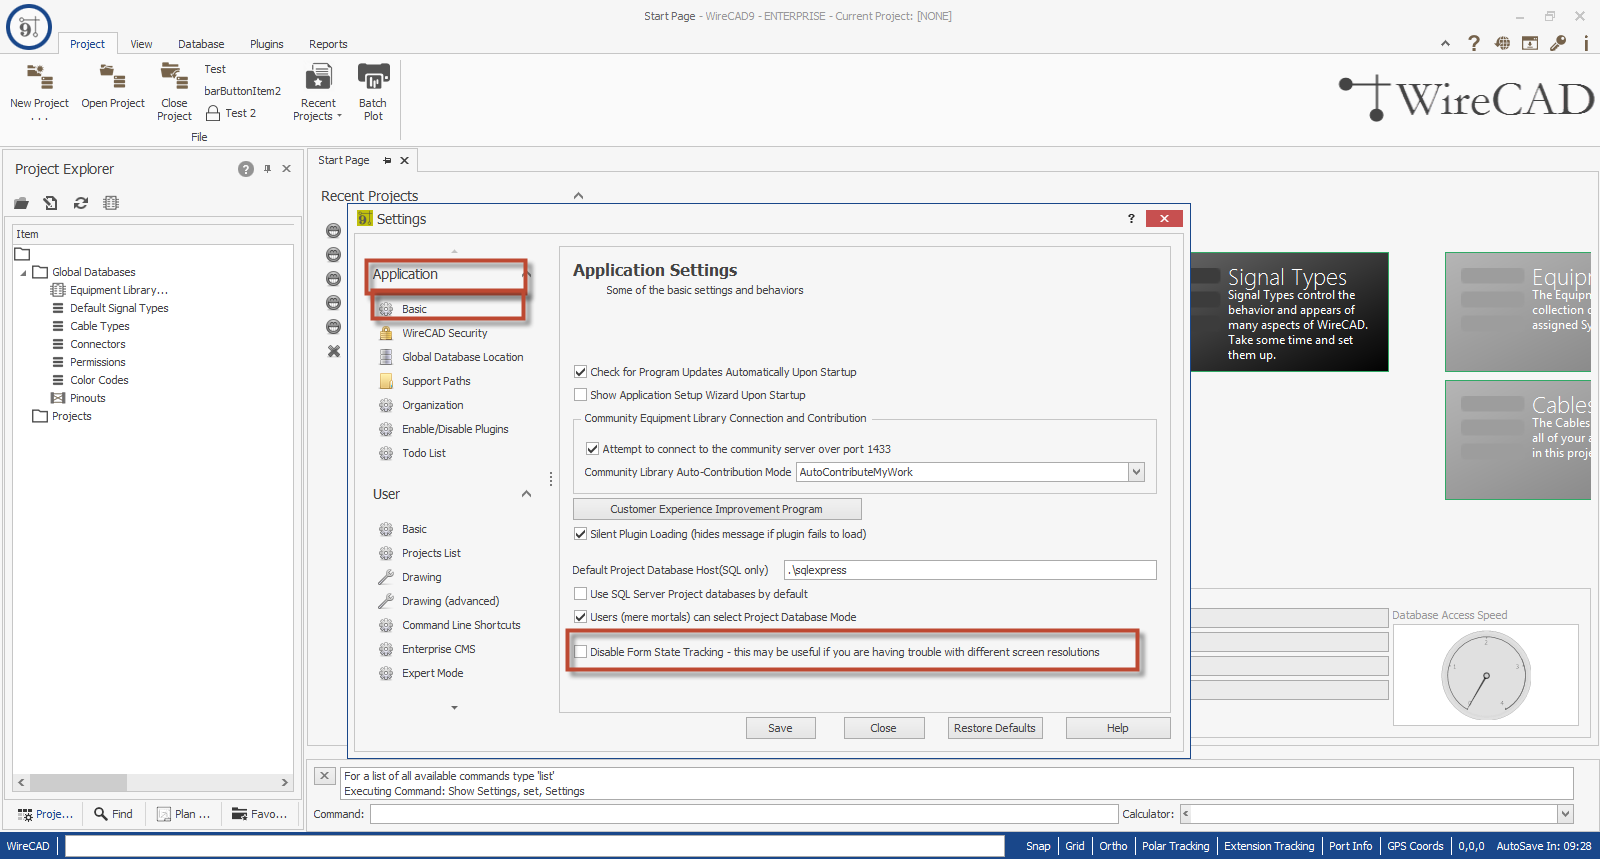Image resolution: width=1600 pixels, height=859 pixels.
Task: Open Global Database Location settings
Action: tap(462, 357)
